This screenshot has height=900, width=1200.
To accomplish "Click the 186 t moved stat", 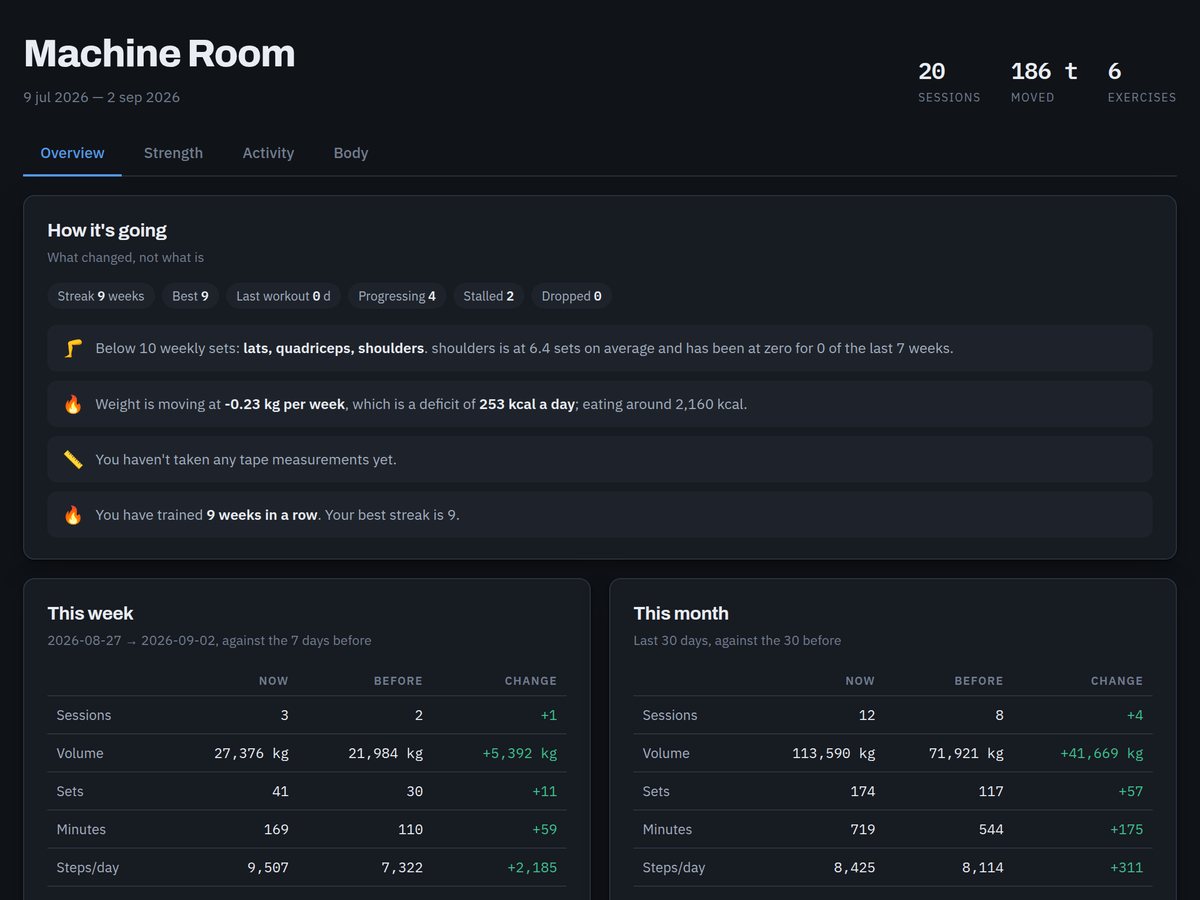I will 1044,81.
